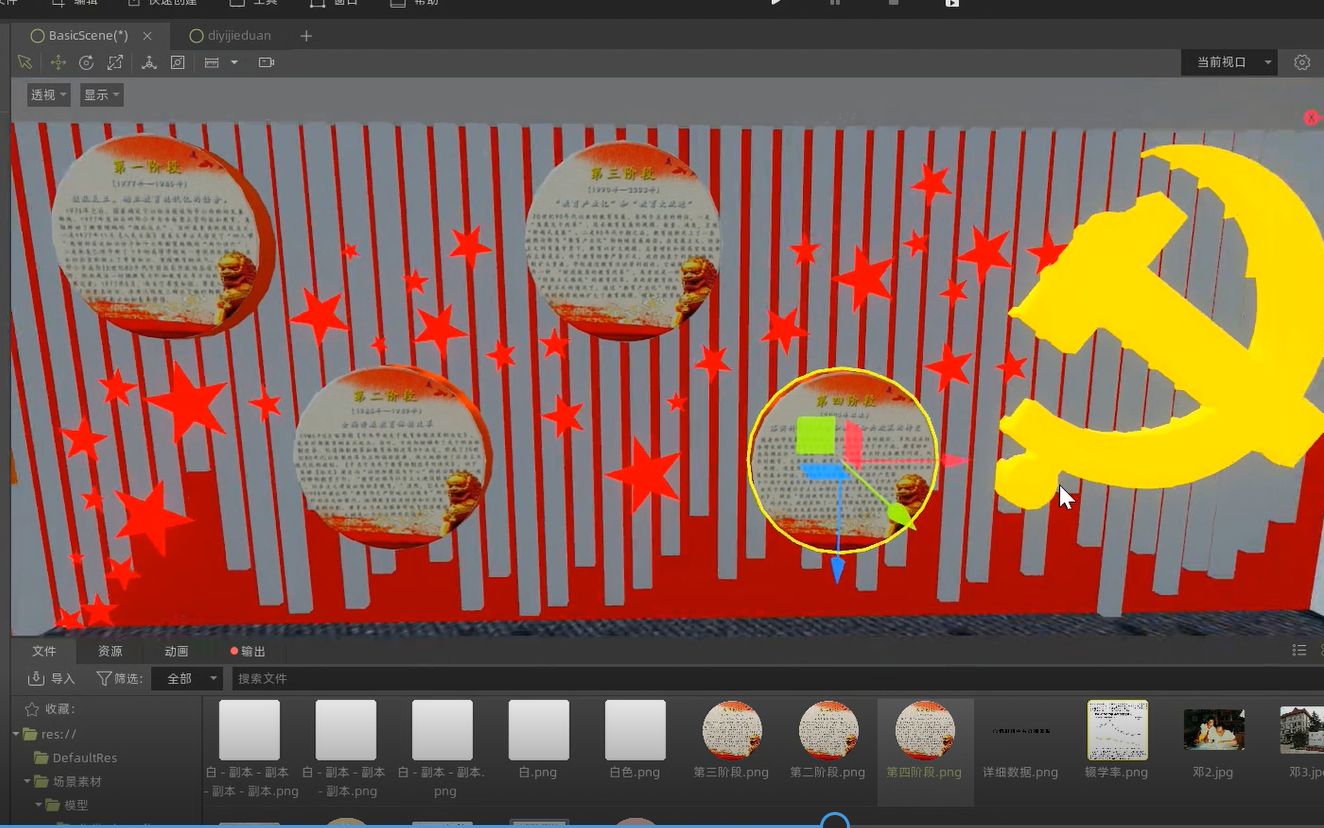
Task: Select the measurement ruler tool
Action: (212, 62)
